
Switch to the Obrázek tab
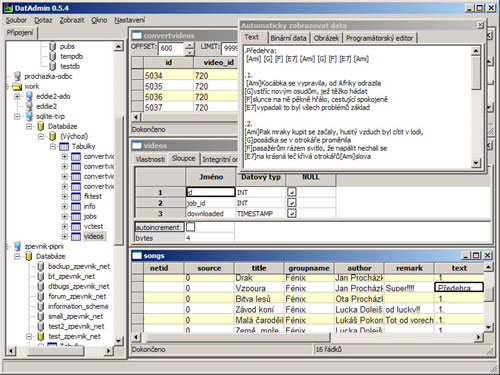tap(326, 38)
